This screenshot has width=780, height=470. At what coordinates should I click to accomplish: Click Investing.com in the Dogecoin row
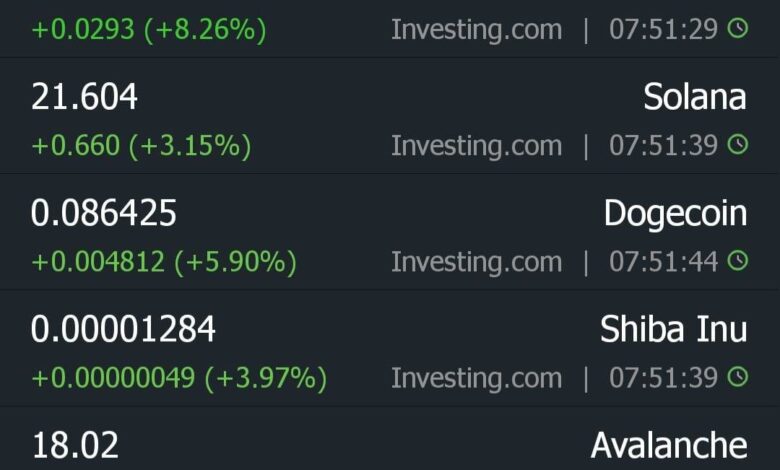click(476, 262)
